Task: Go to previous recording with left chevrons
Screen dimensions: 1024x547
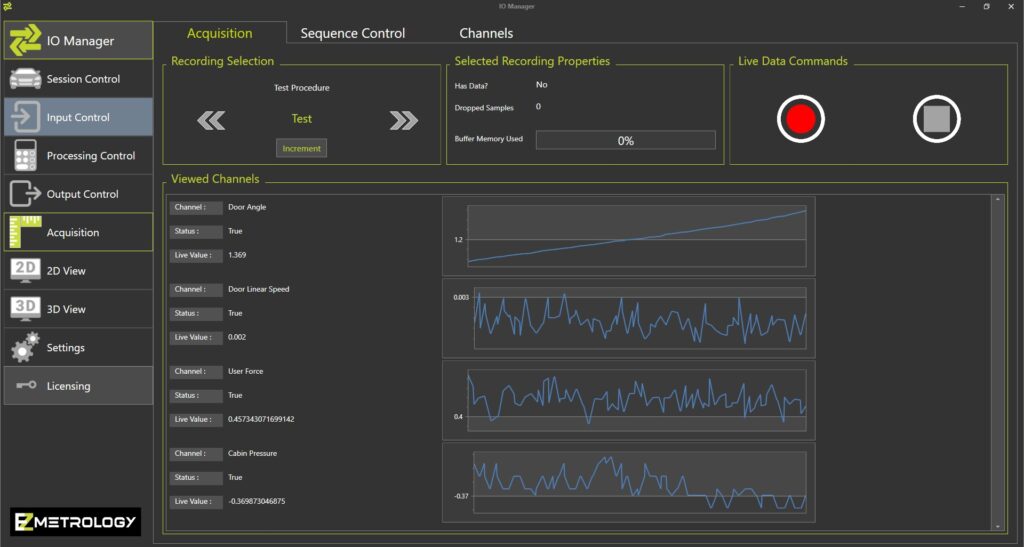Action: point(211,120)
